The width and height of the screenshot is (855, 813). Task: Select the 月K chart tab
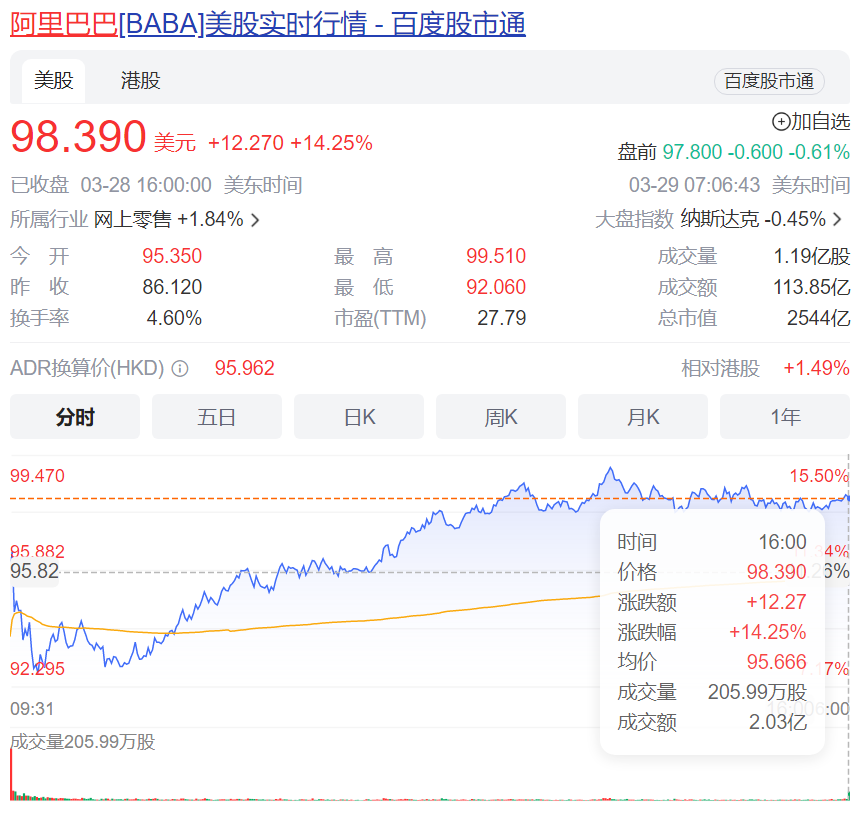(643, 417)
